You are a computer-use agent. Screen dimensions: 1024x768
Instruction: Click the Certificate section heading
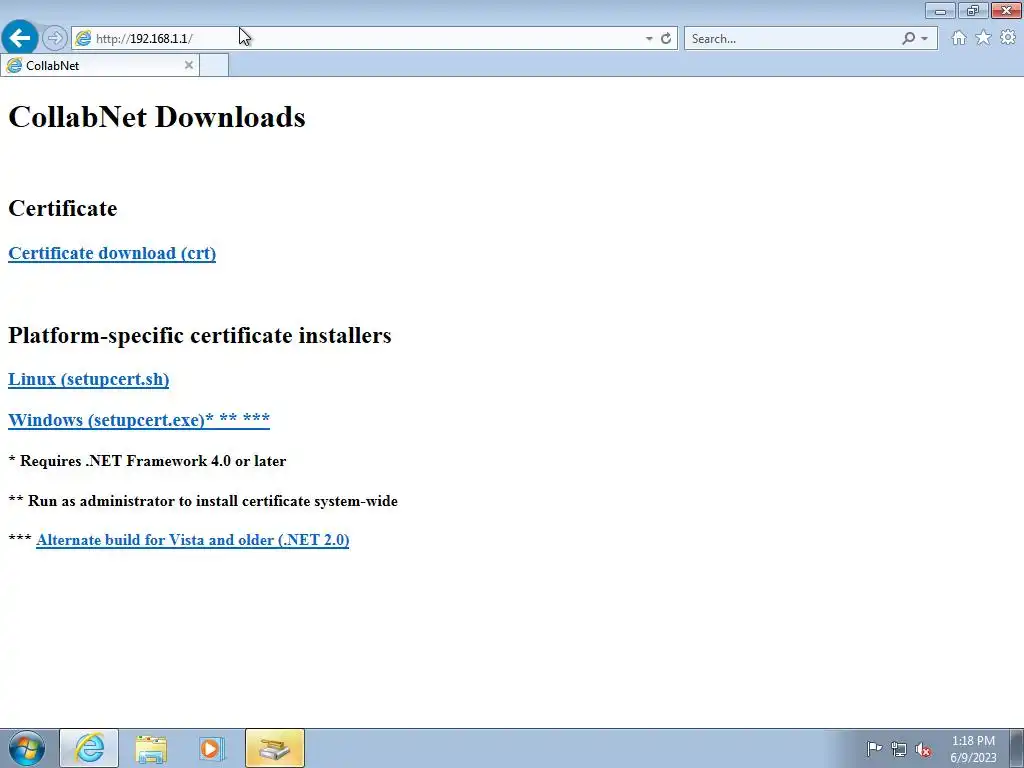[63, 208]
